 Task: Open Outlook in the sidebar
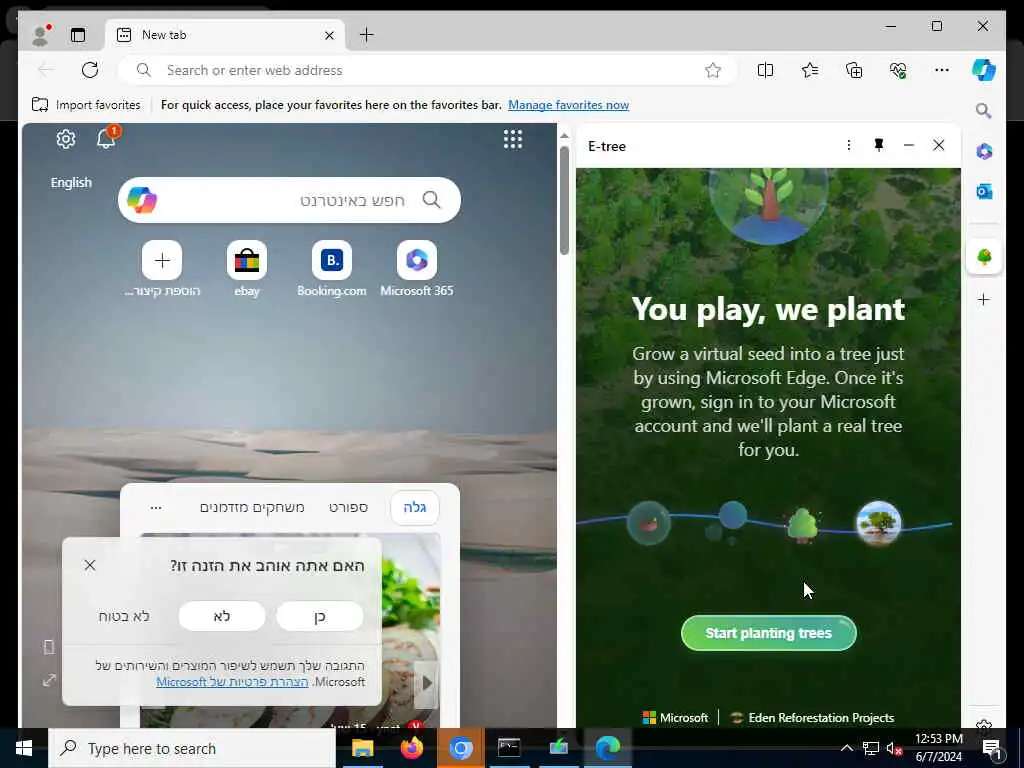984,191
